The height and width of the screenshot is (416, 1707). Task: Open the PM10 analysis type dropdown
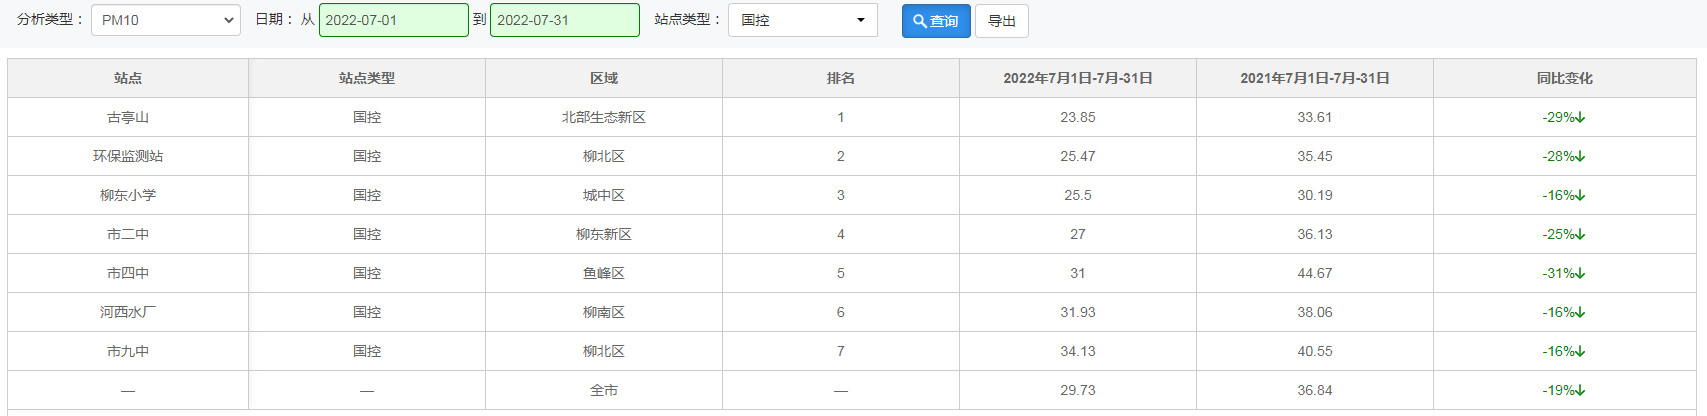tap(166, 20)
